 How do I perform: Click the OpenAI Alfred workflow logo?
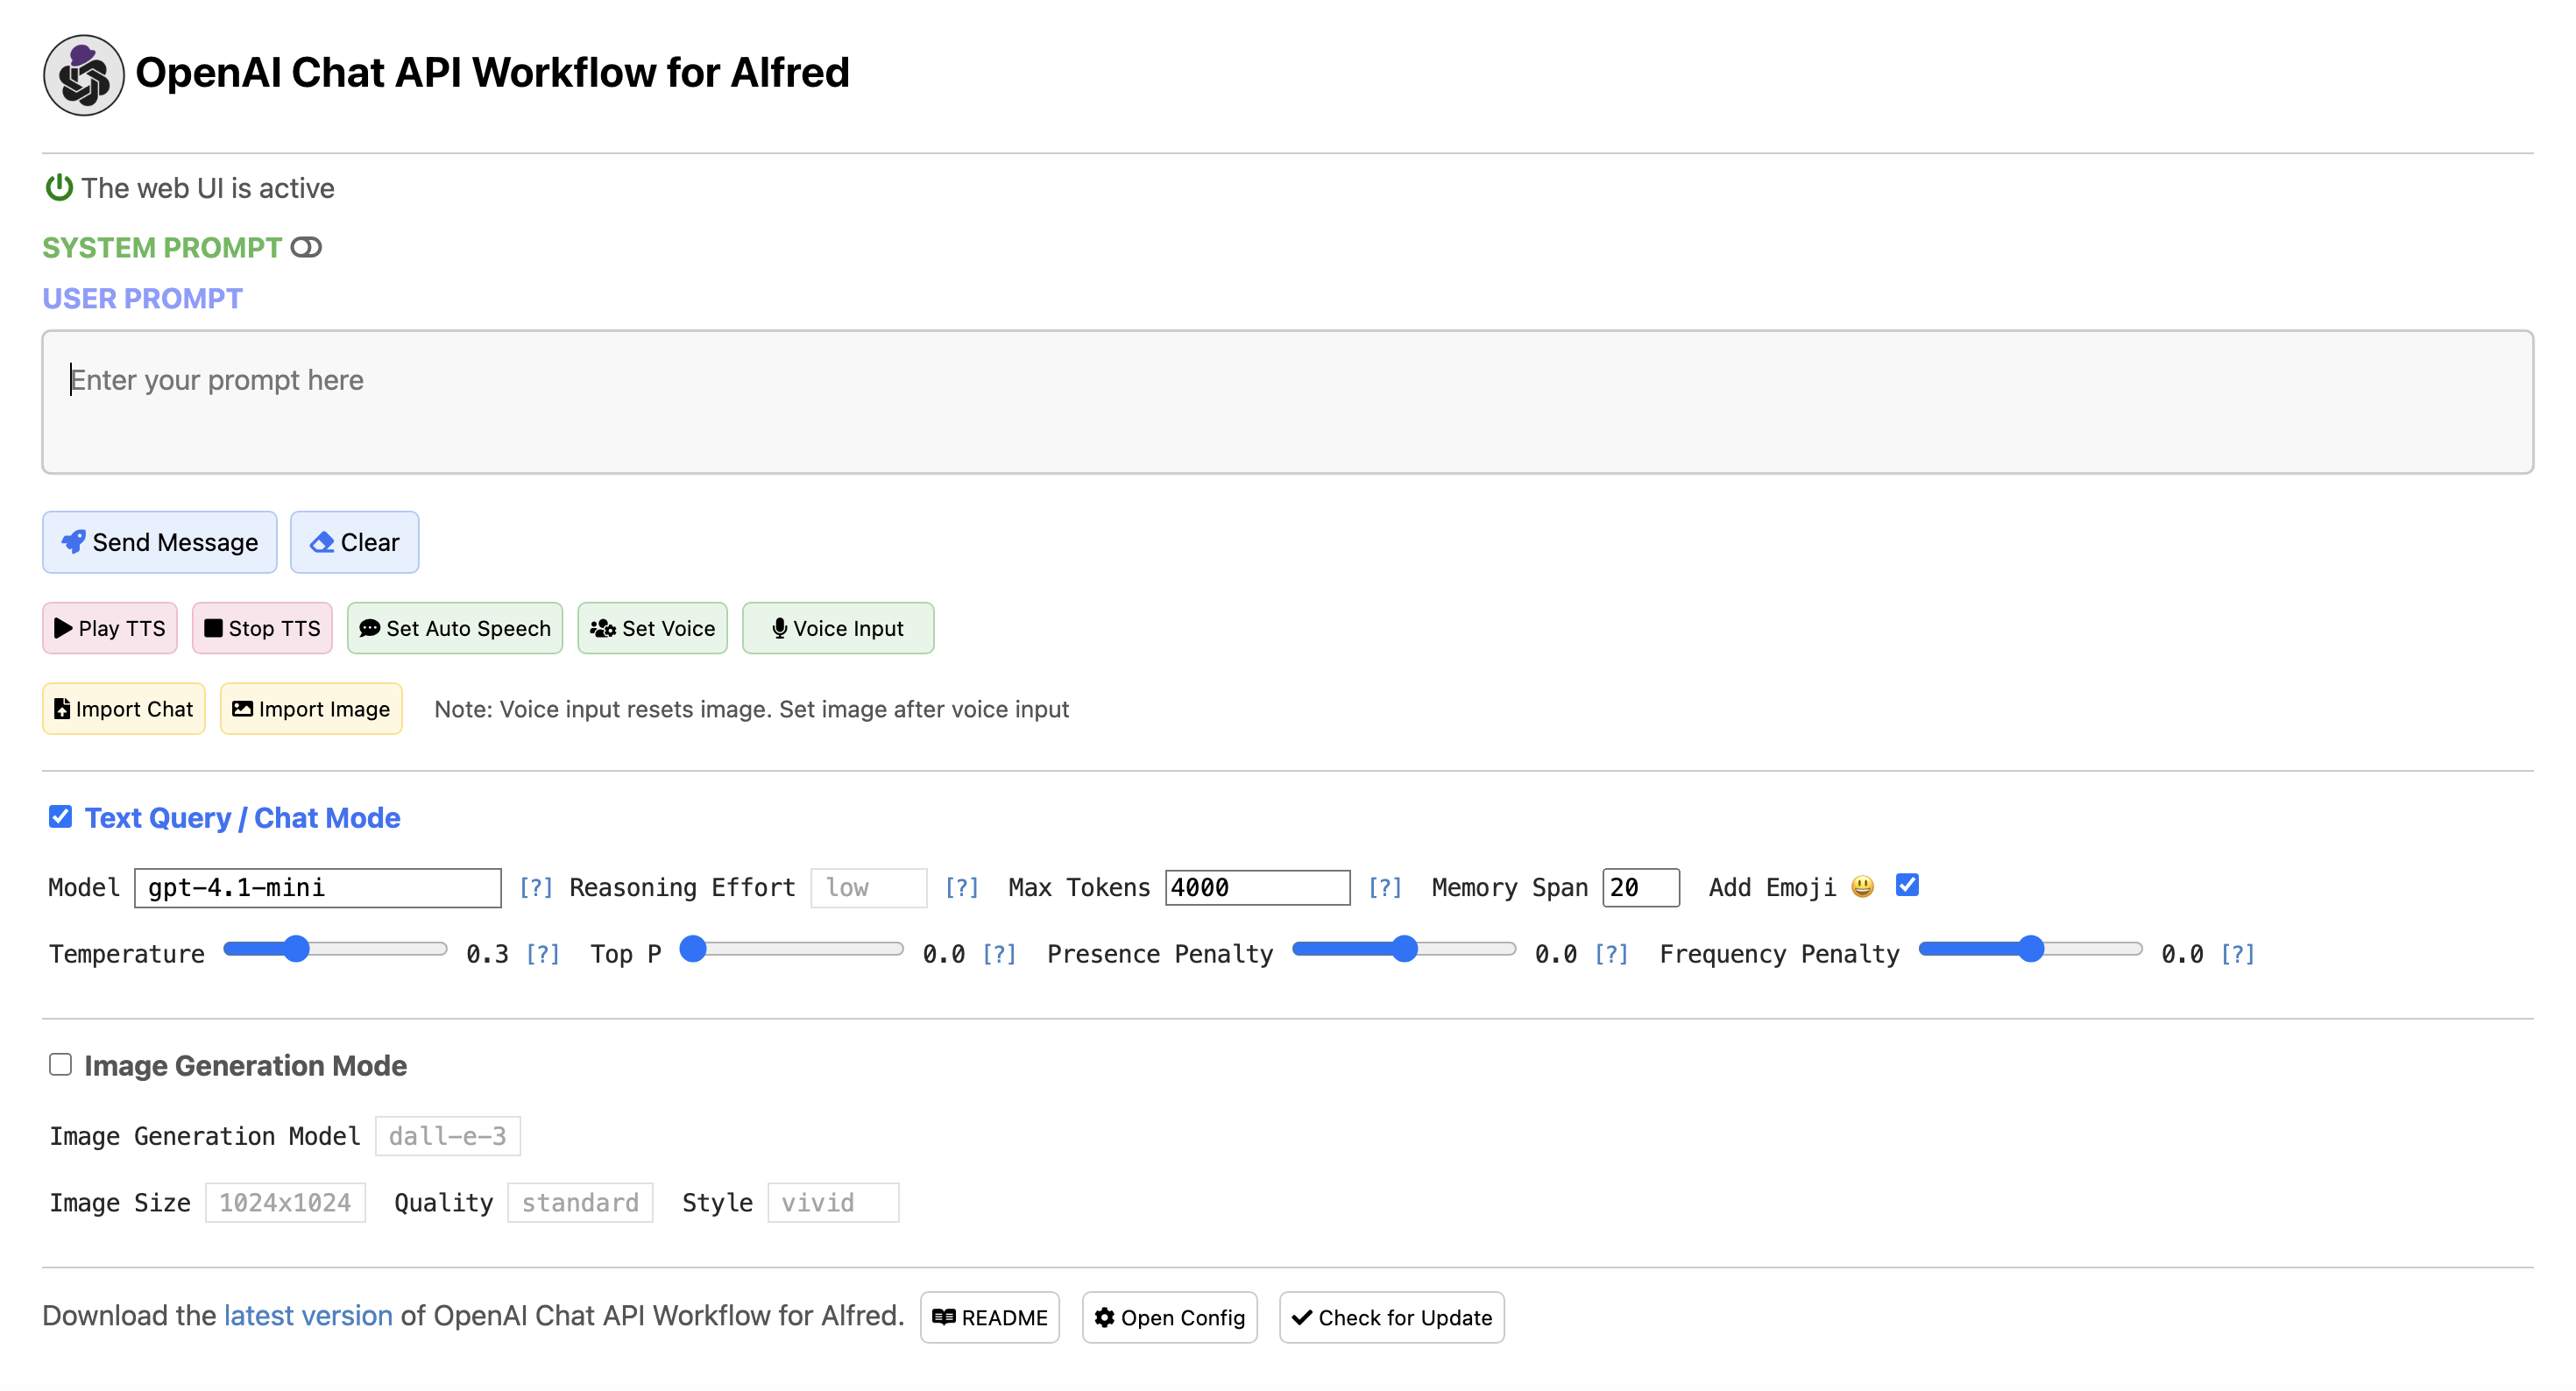click(x=83, y=75)
